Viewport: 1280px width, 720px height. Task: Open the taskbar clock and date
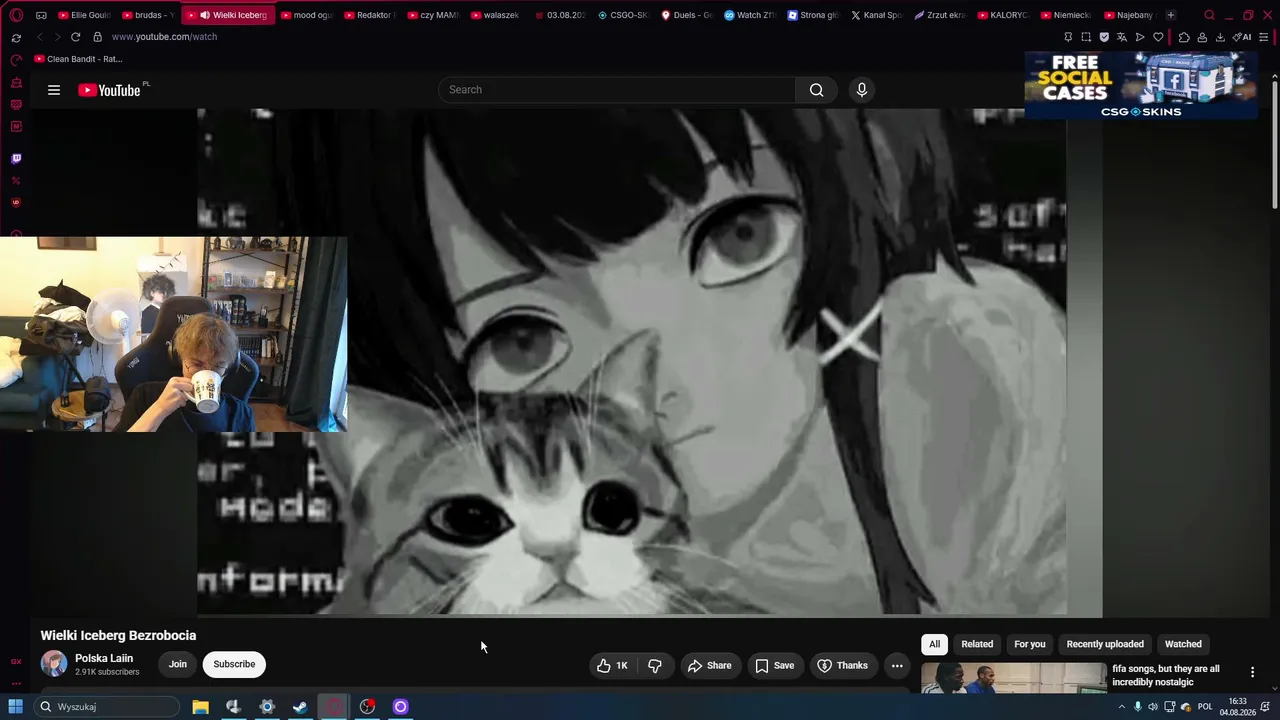pos(1238,707)
